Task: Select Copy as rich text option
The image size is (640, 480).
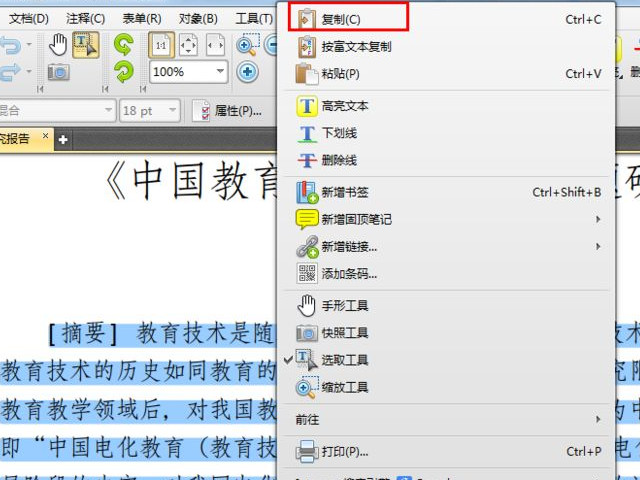Action: click(448, 47)
